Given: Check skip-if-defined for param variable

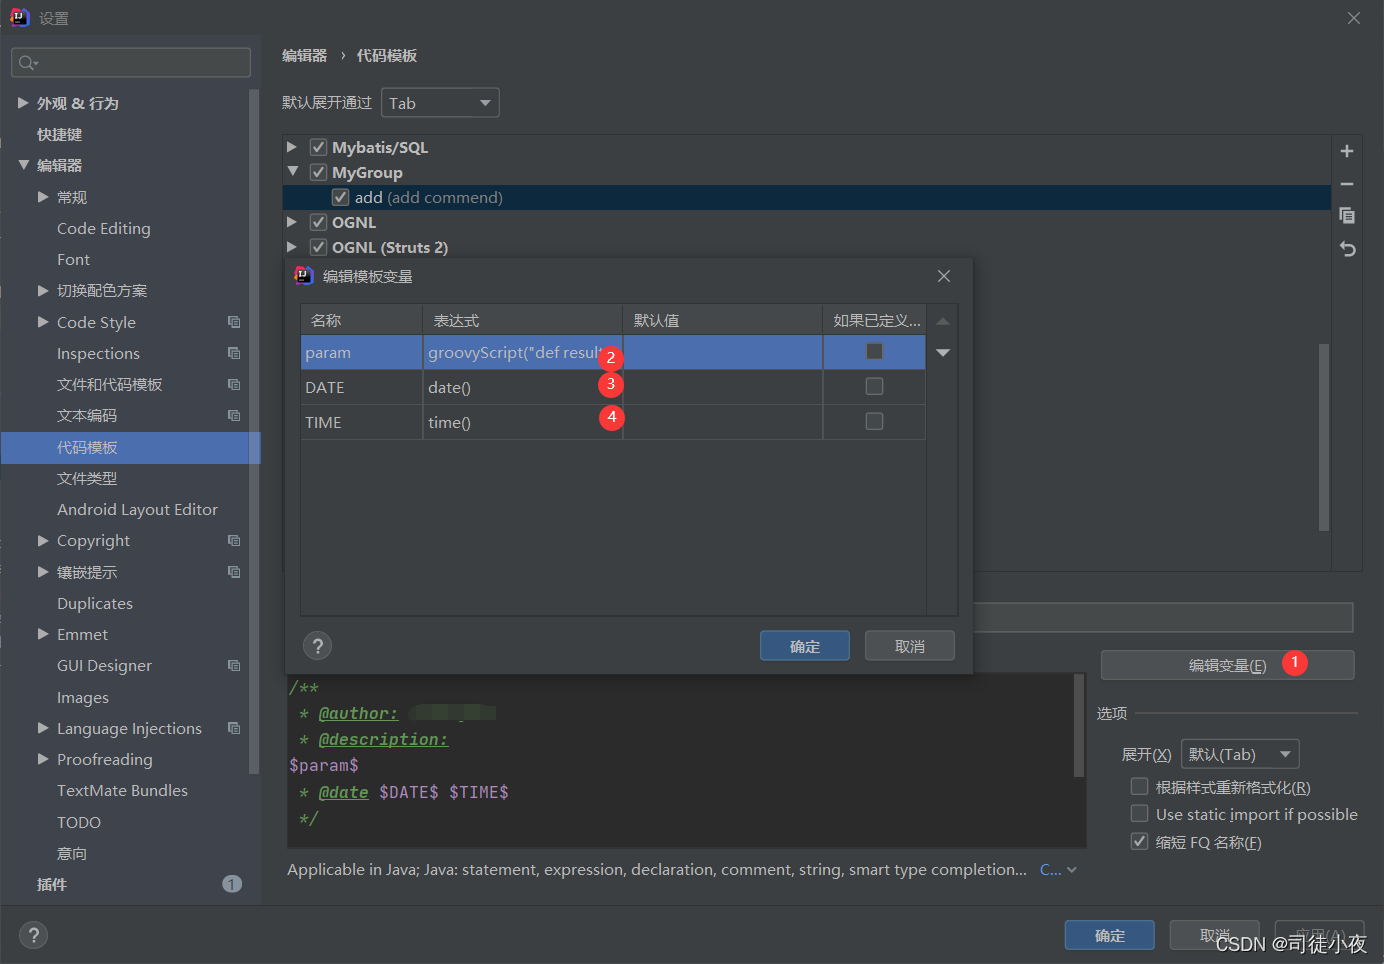Looking at the screenshot, I should click(874, 351).
